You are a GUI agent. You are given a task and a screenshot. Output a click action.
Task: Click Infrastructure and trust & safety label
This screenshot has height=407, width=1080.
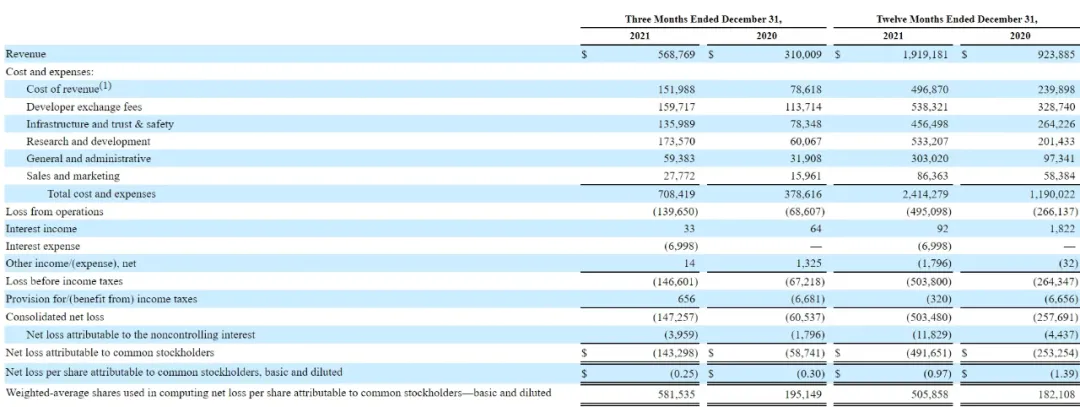tap(100, 124)
